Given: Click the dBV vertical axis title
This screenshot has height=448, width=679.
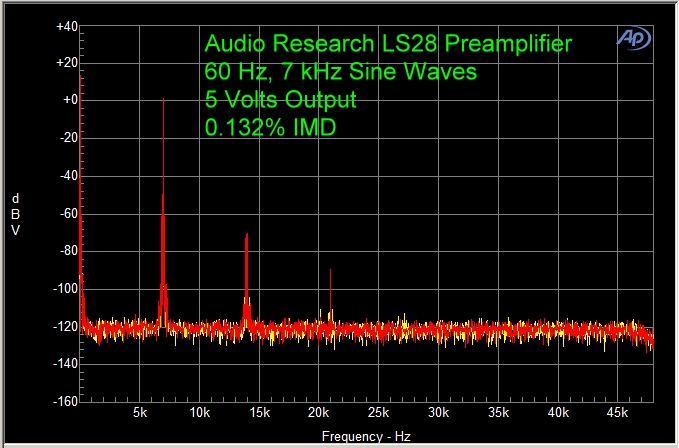Looking at the screenshot, I should (x=15, y=214).
